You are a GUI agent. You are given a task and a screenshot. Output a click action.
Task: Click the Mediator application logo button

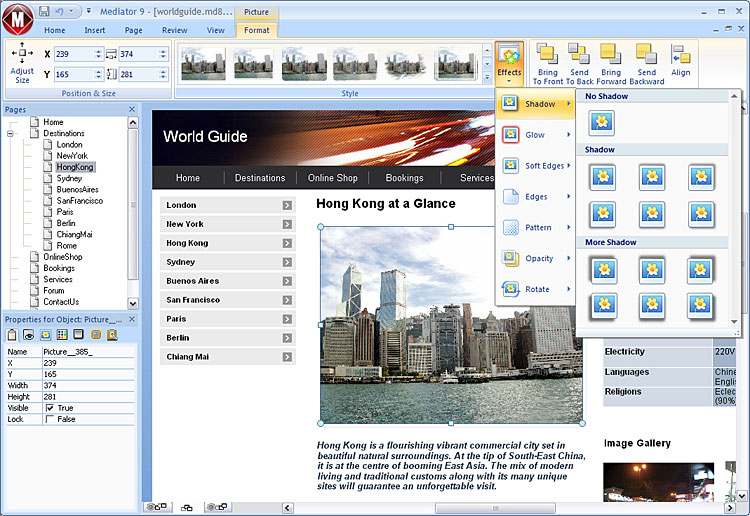18,19
